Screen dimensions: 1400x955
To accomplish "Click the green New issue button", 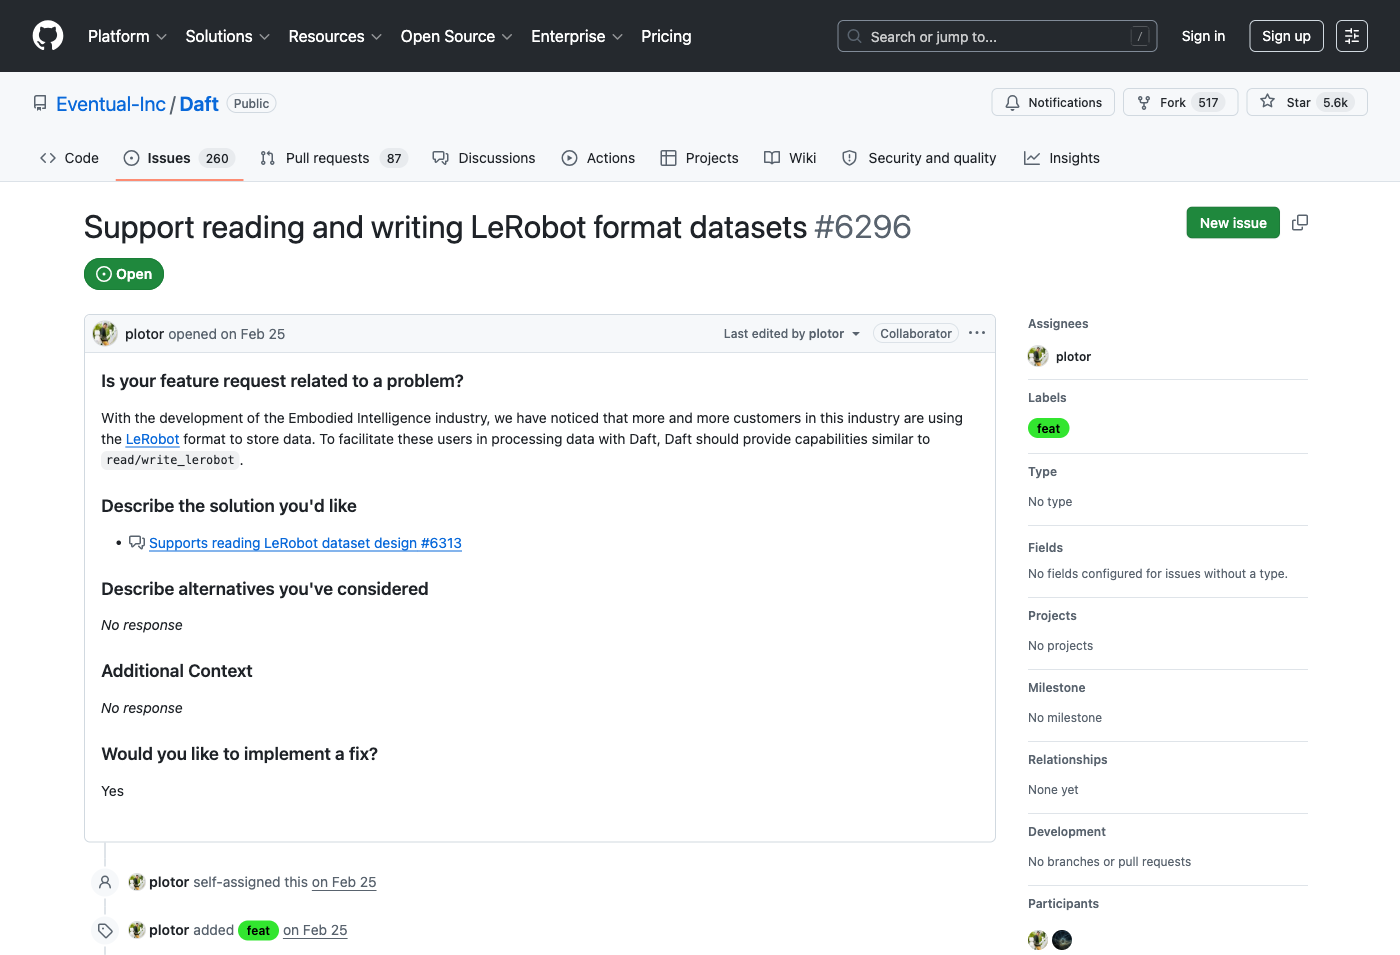I will tap(1233, 222).
